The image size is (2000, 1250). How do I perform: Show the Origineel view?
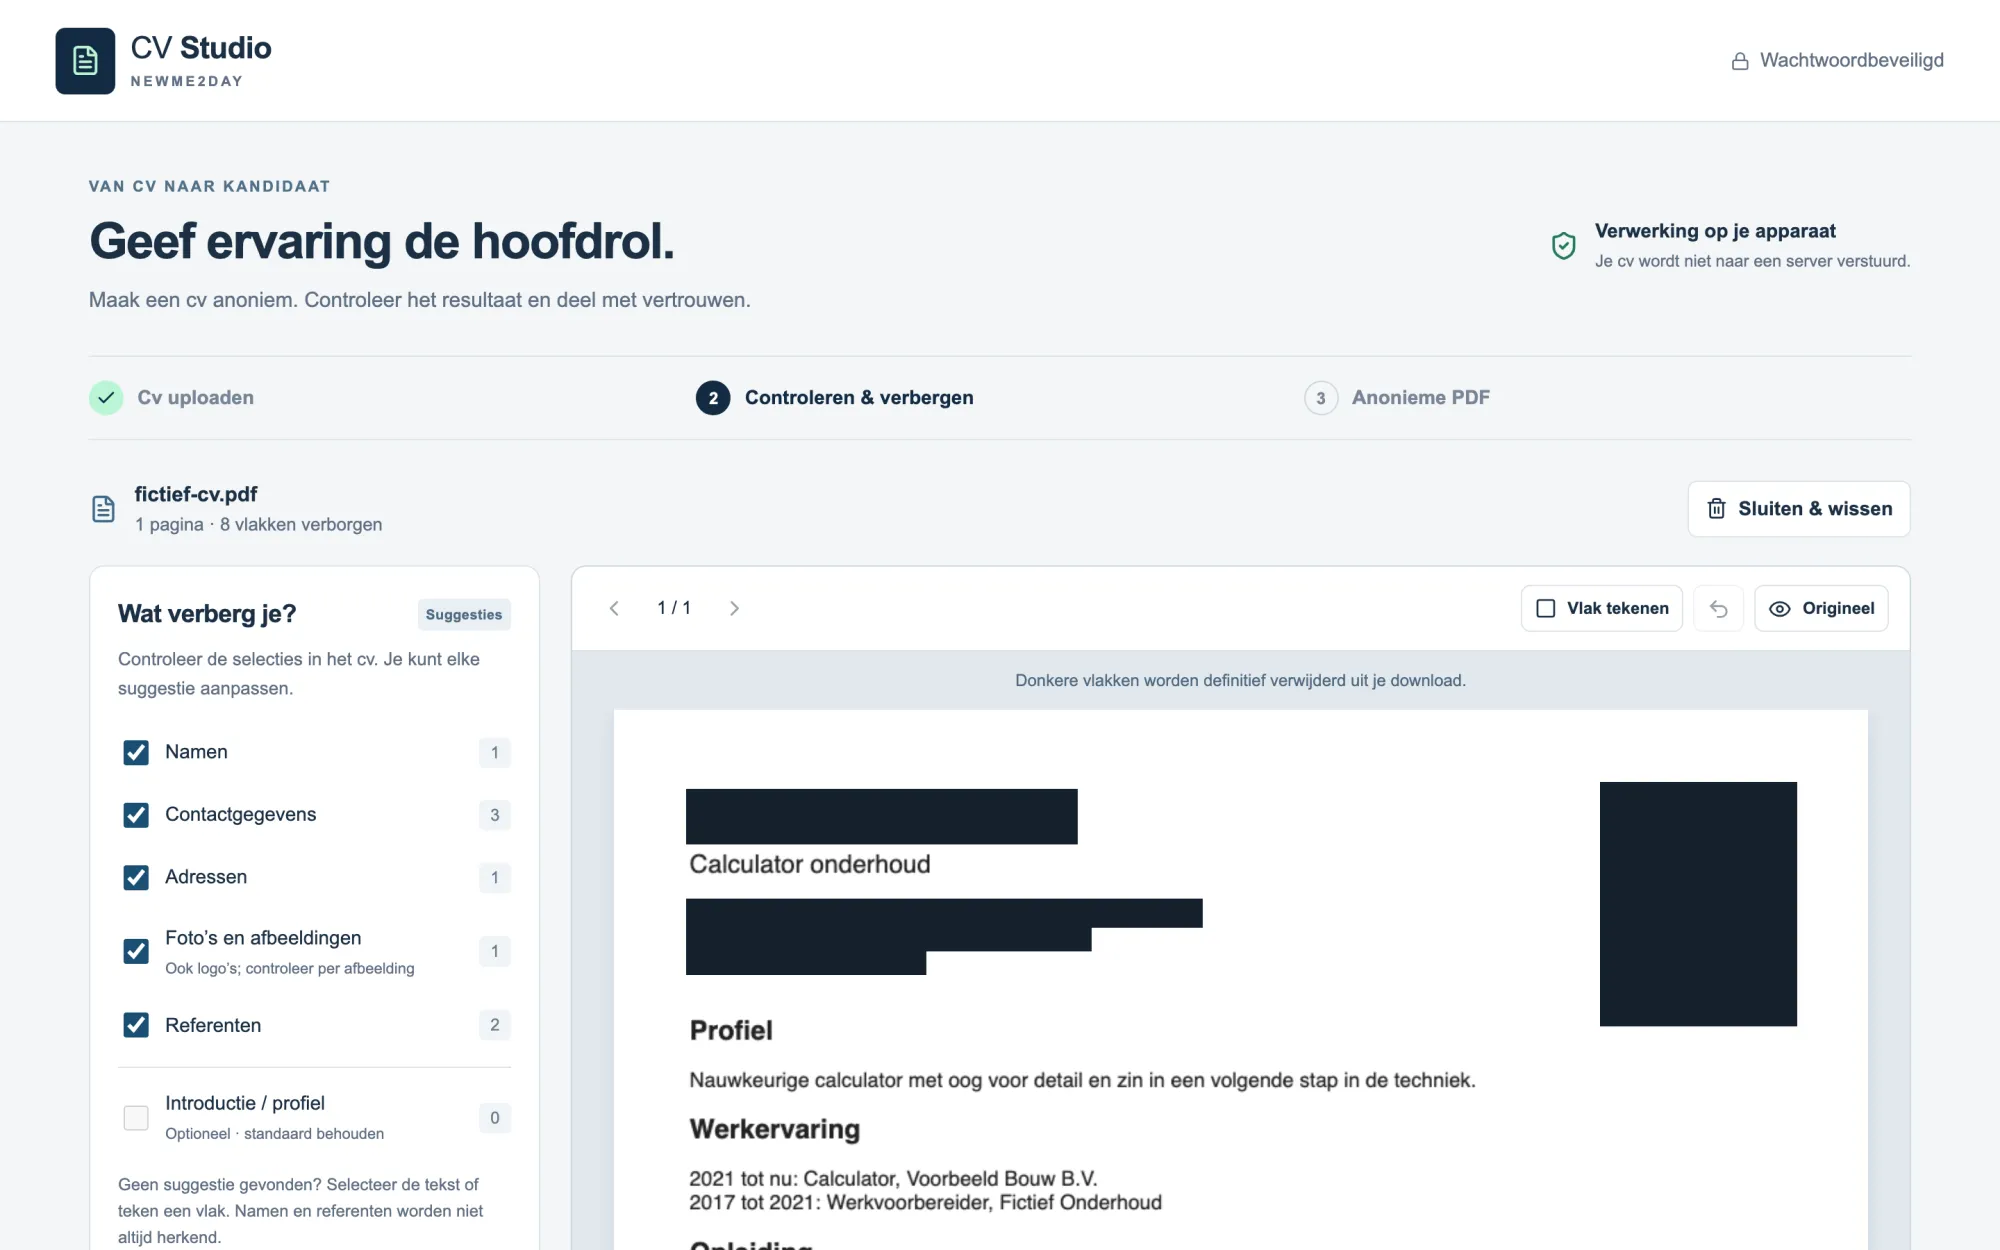(x=1821, y=608)
